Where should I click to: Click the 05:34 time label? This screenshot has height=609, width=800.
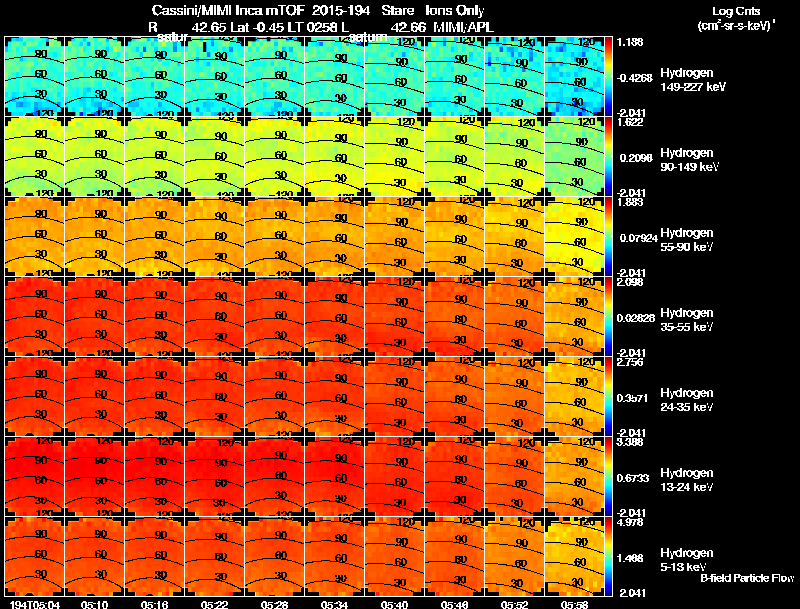pos(335,604)
